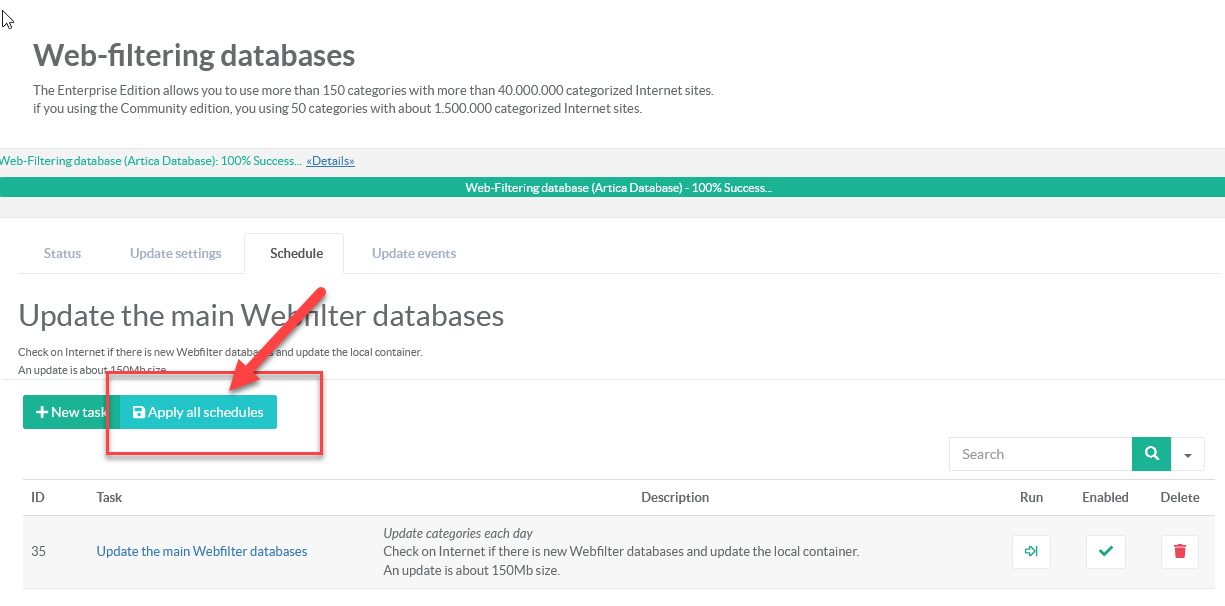The height and width of the screenshot is (606, 1225).
Task: Open Update the main Webfilter databases task link
Action: tap(202, 552)
